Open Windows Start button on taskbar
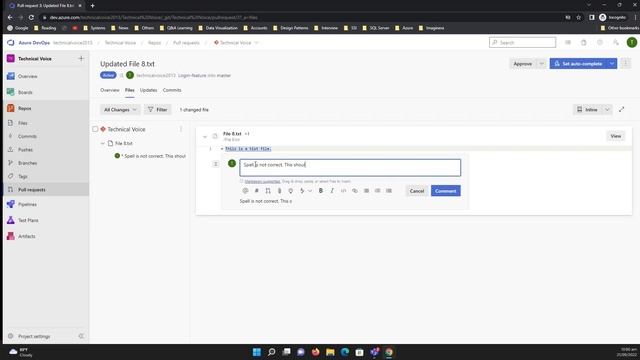This screenshot has height=360, width=640. (257, 352)
